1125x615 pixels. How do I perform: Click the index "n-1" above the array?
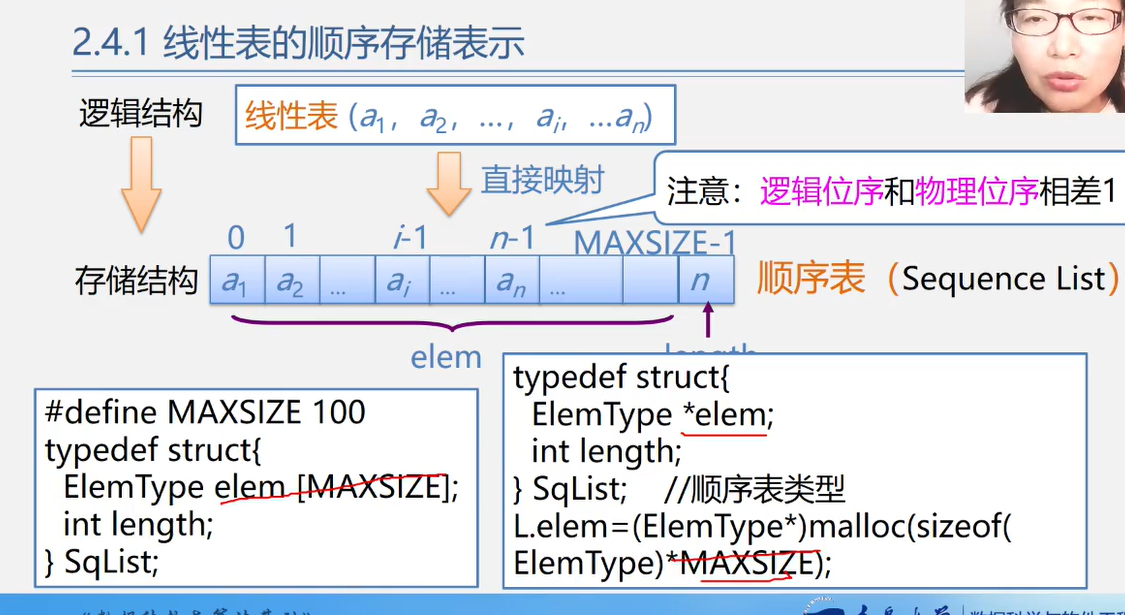coord(512,238)
